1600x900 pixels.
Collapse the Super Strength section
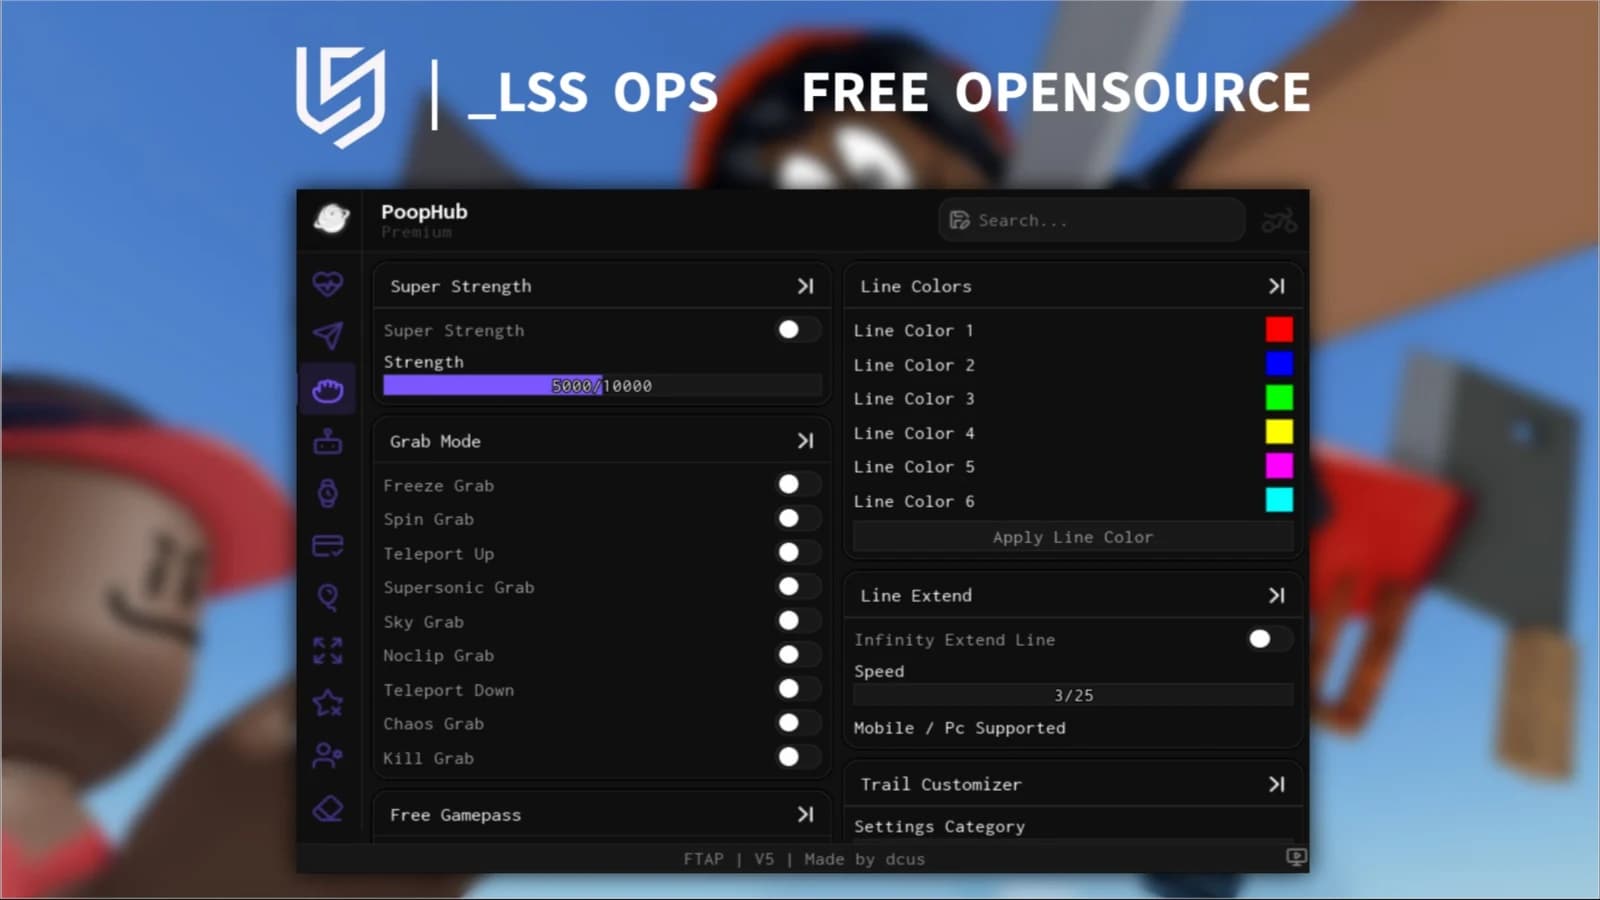[805, 286]
